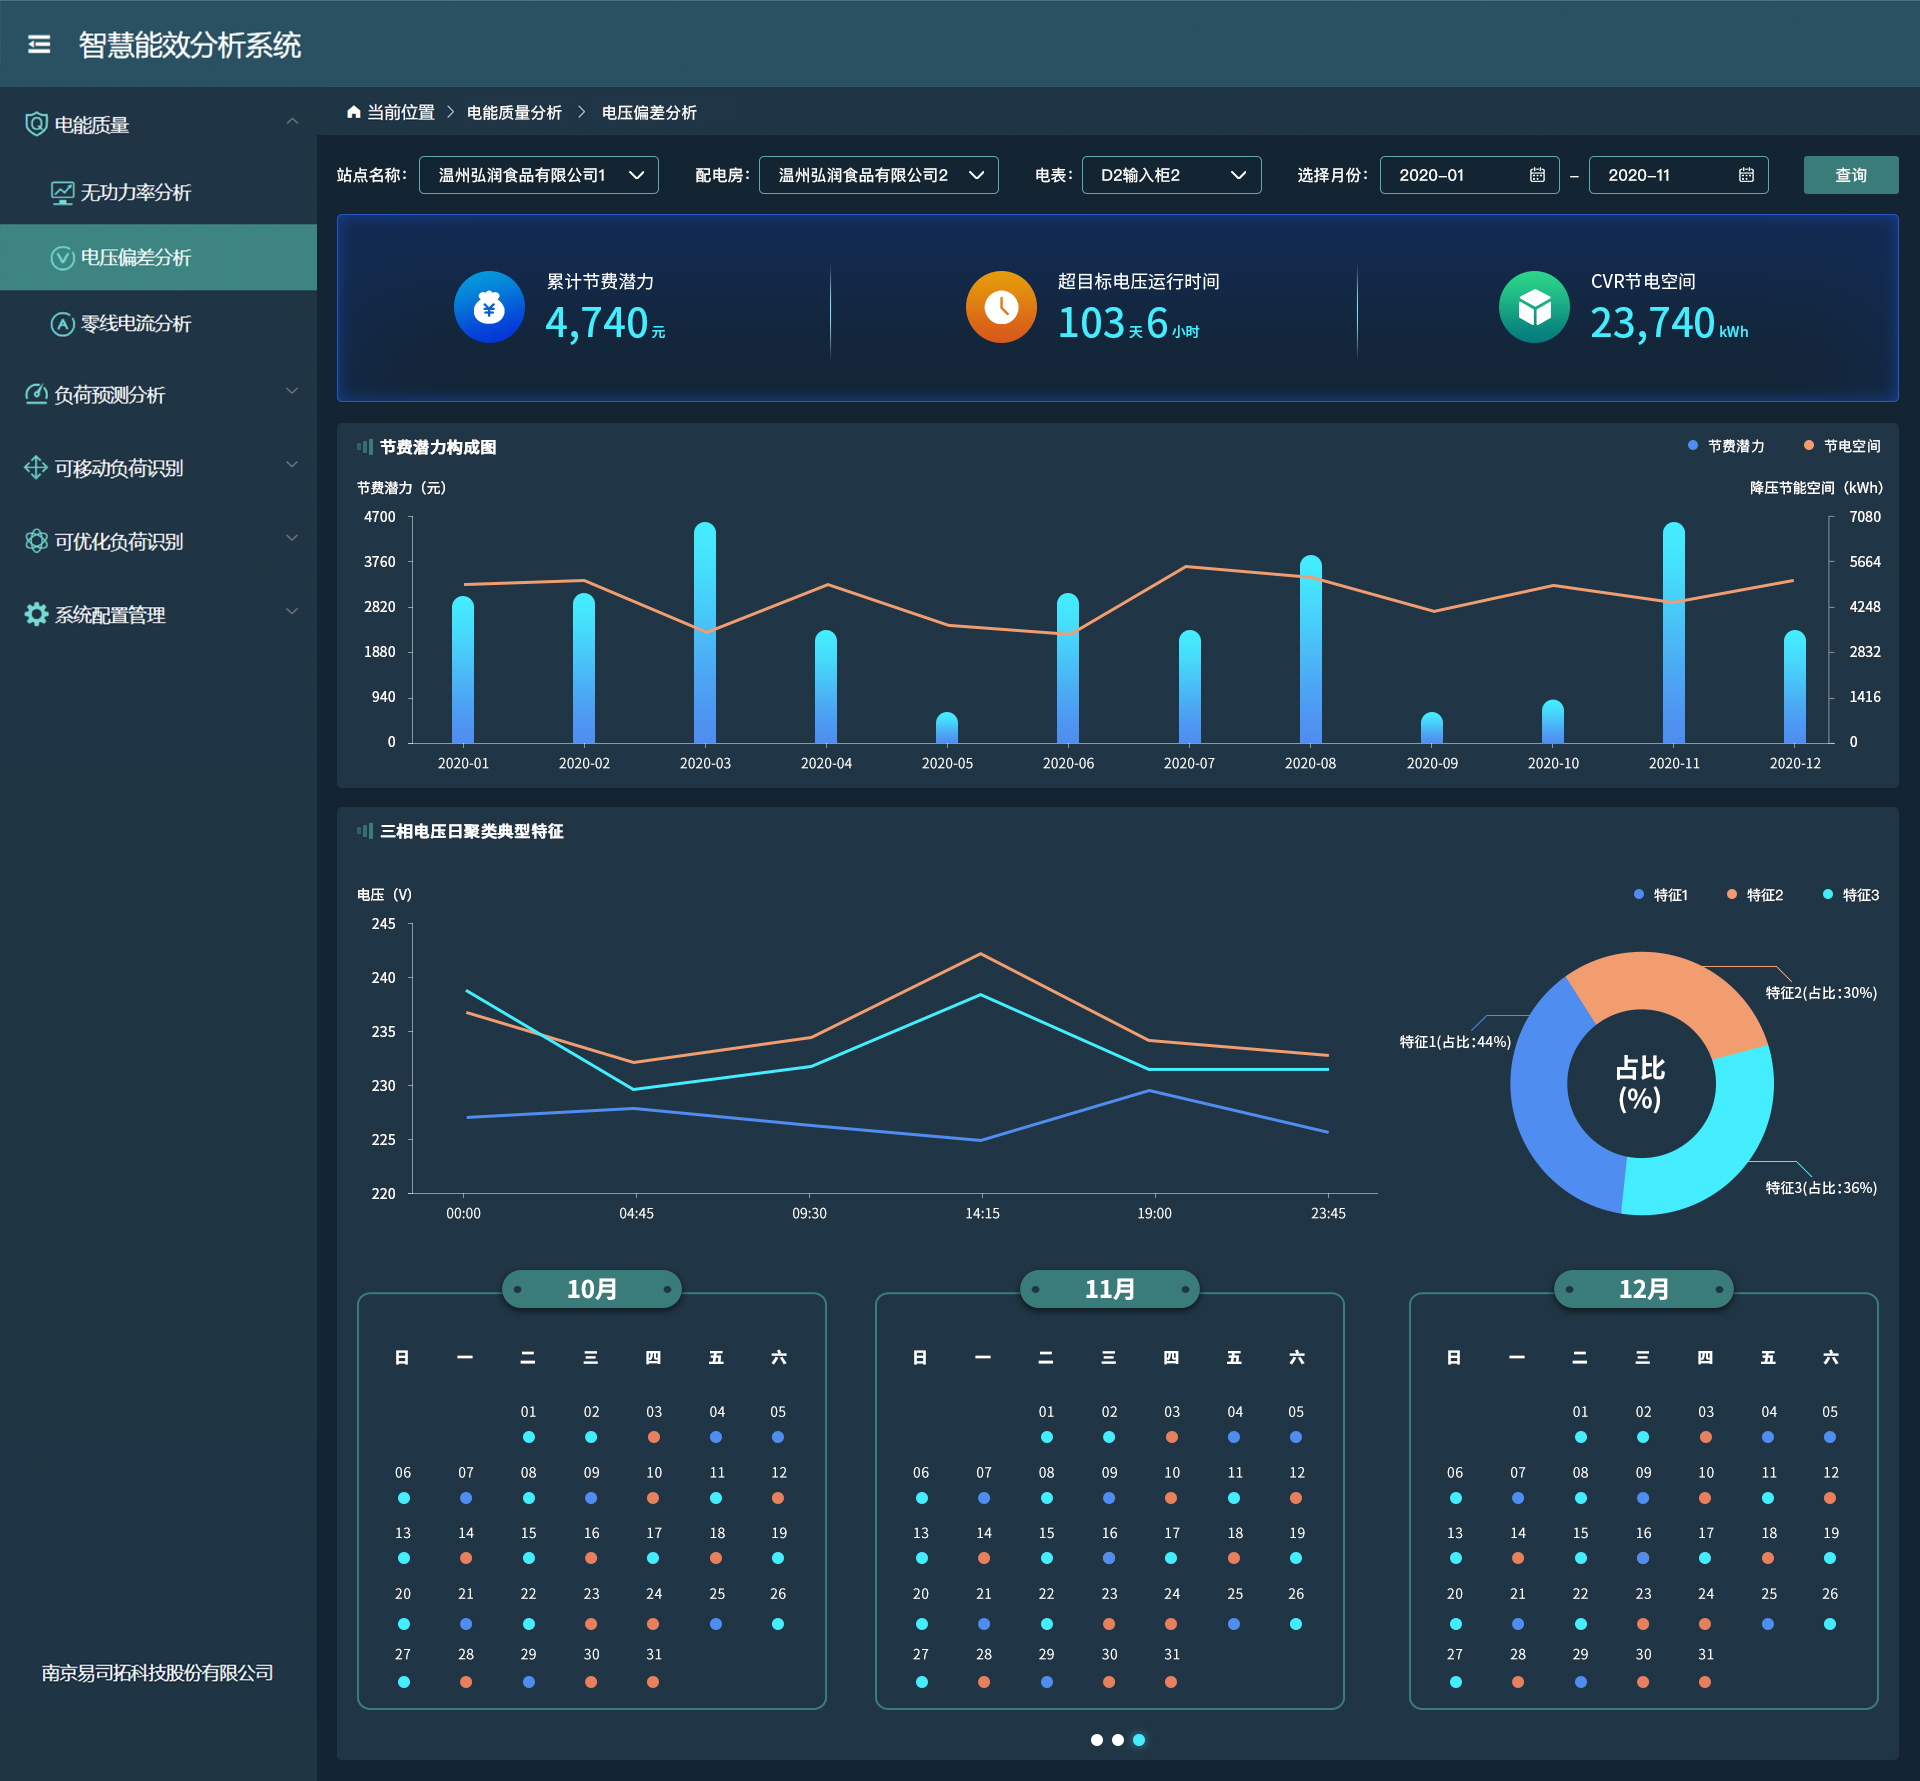Click the orange clock icon

pos(1001,307)
